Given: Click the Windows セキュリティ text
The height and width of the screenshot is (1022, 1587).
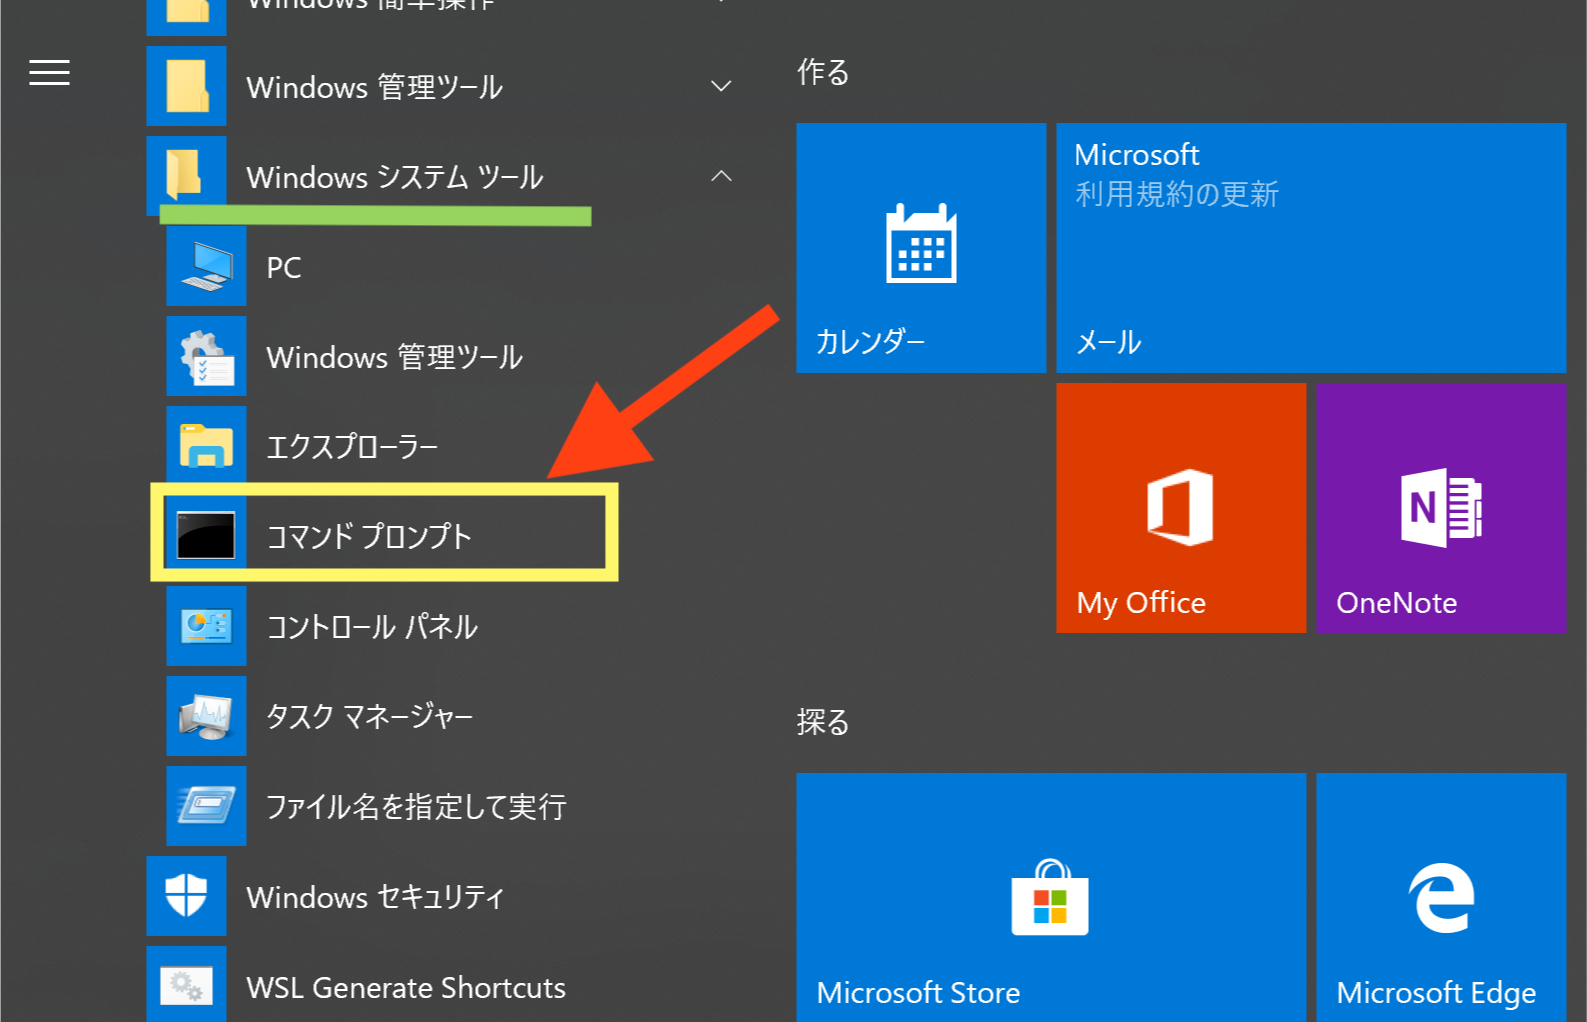Looking at the screenshot, I should pyautogui.click(x=376, y=897).
